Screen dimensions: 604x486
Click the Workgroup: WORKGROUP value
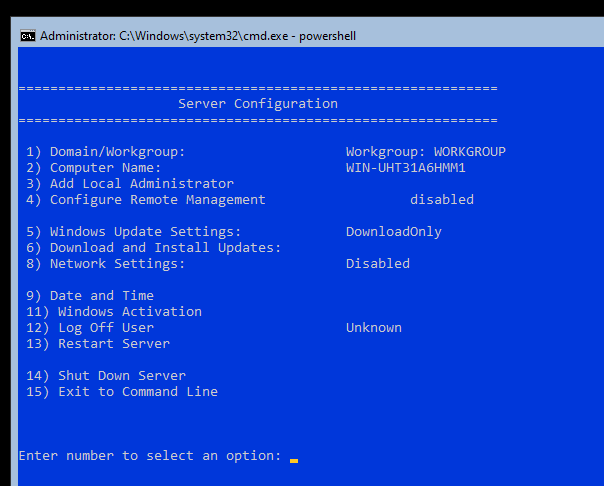pyautogui.click(x=426, y=152)
